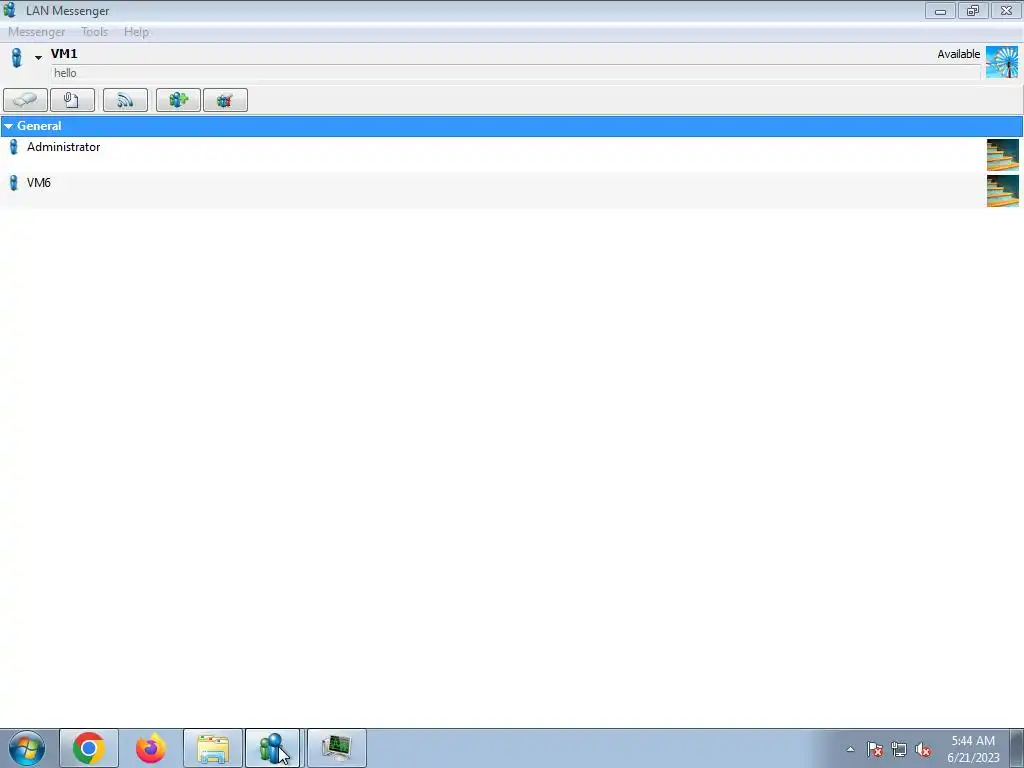This screenshot has height=768, width=1024.
Task: Click the VM1 presence status icon
Action: tap(16, 57)
